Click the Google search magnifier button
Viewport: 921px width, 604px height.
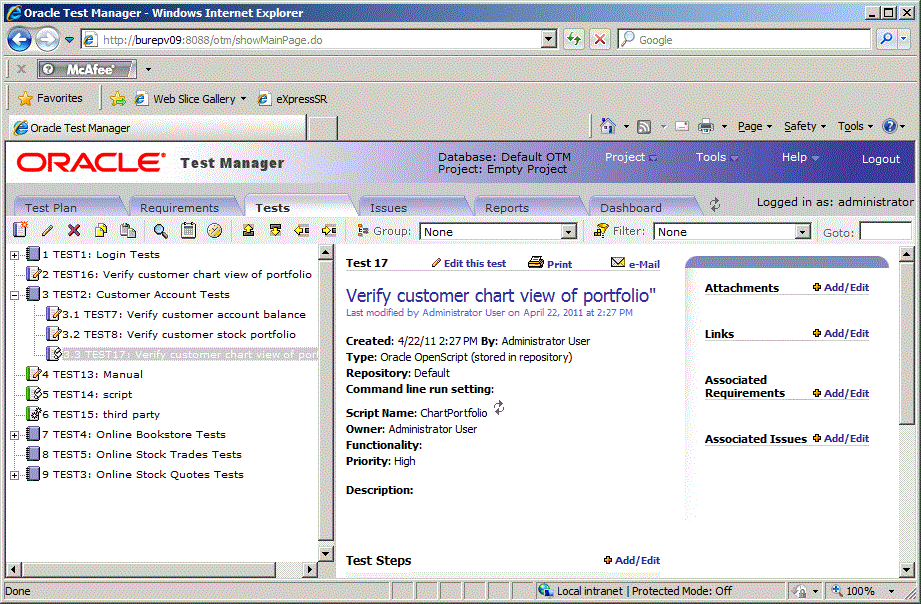pos(886,39)
